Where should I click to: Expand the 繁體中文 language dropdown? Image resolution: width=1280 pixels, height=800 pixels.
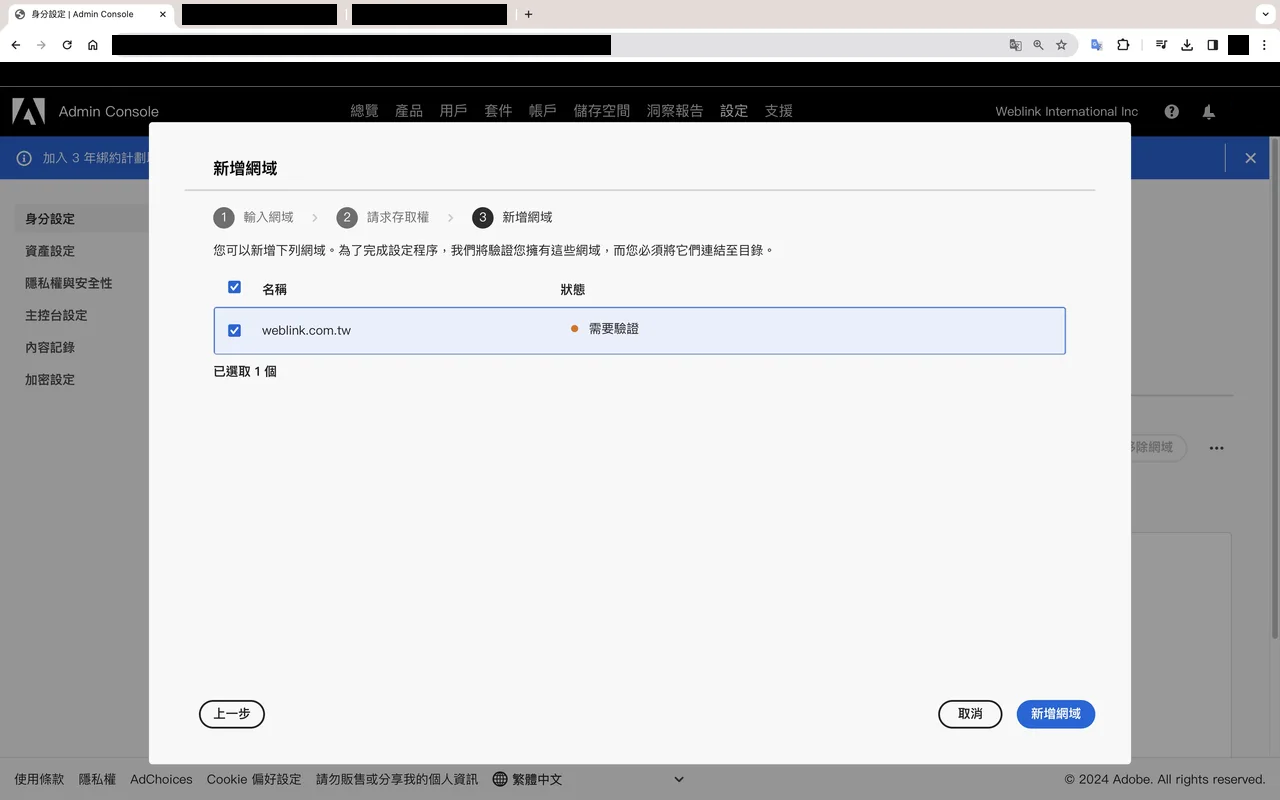click(x=588, y=779)
